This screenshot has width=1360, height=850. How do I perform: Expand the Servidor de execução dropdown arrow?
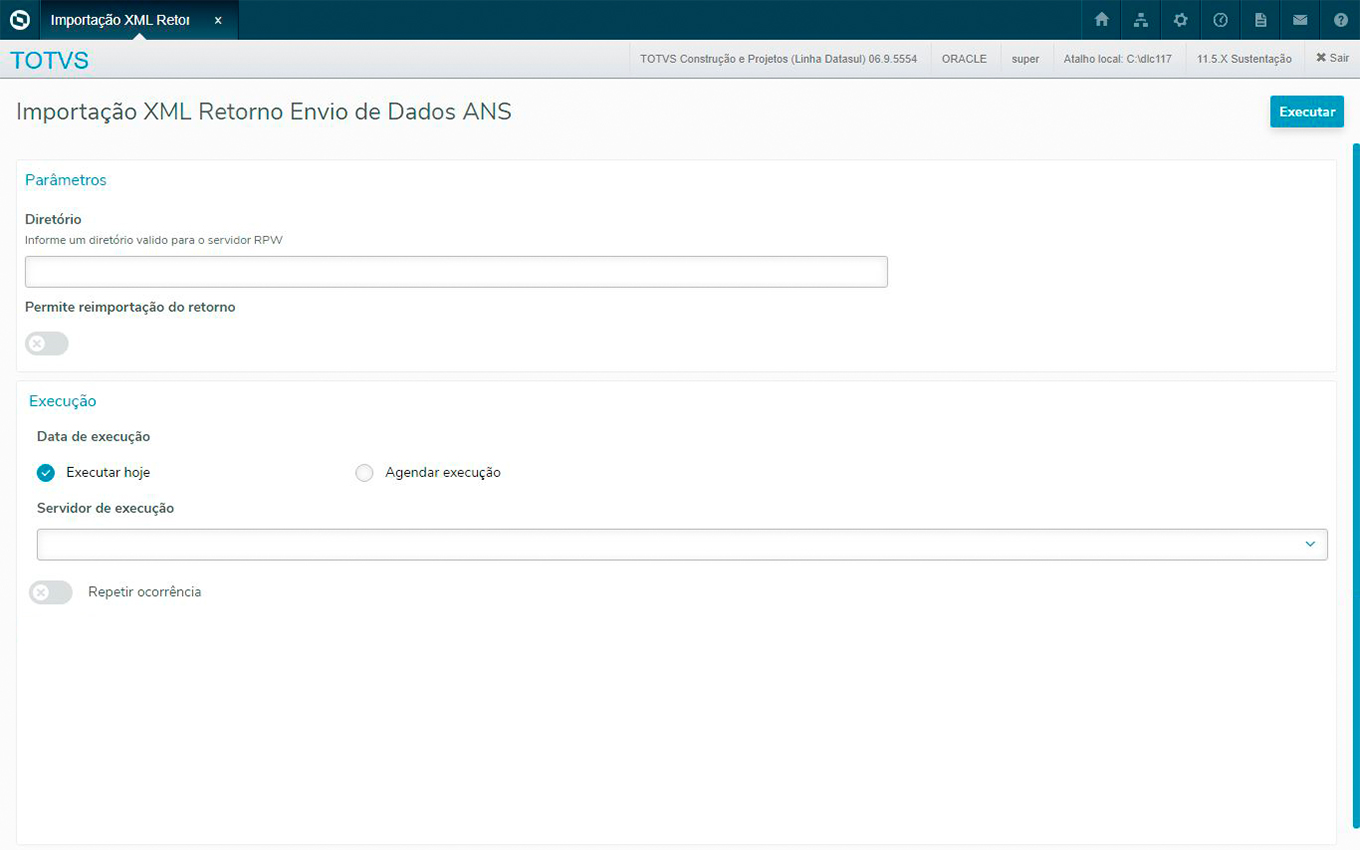coord(1309,545)
